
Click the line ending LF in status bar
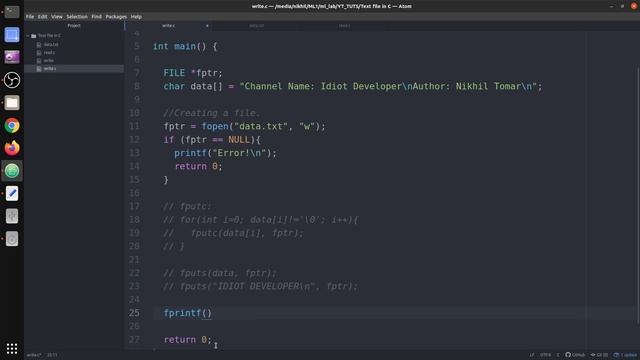[531, 355]
